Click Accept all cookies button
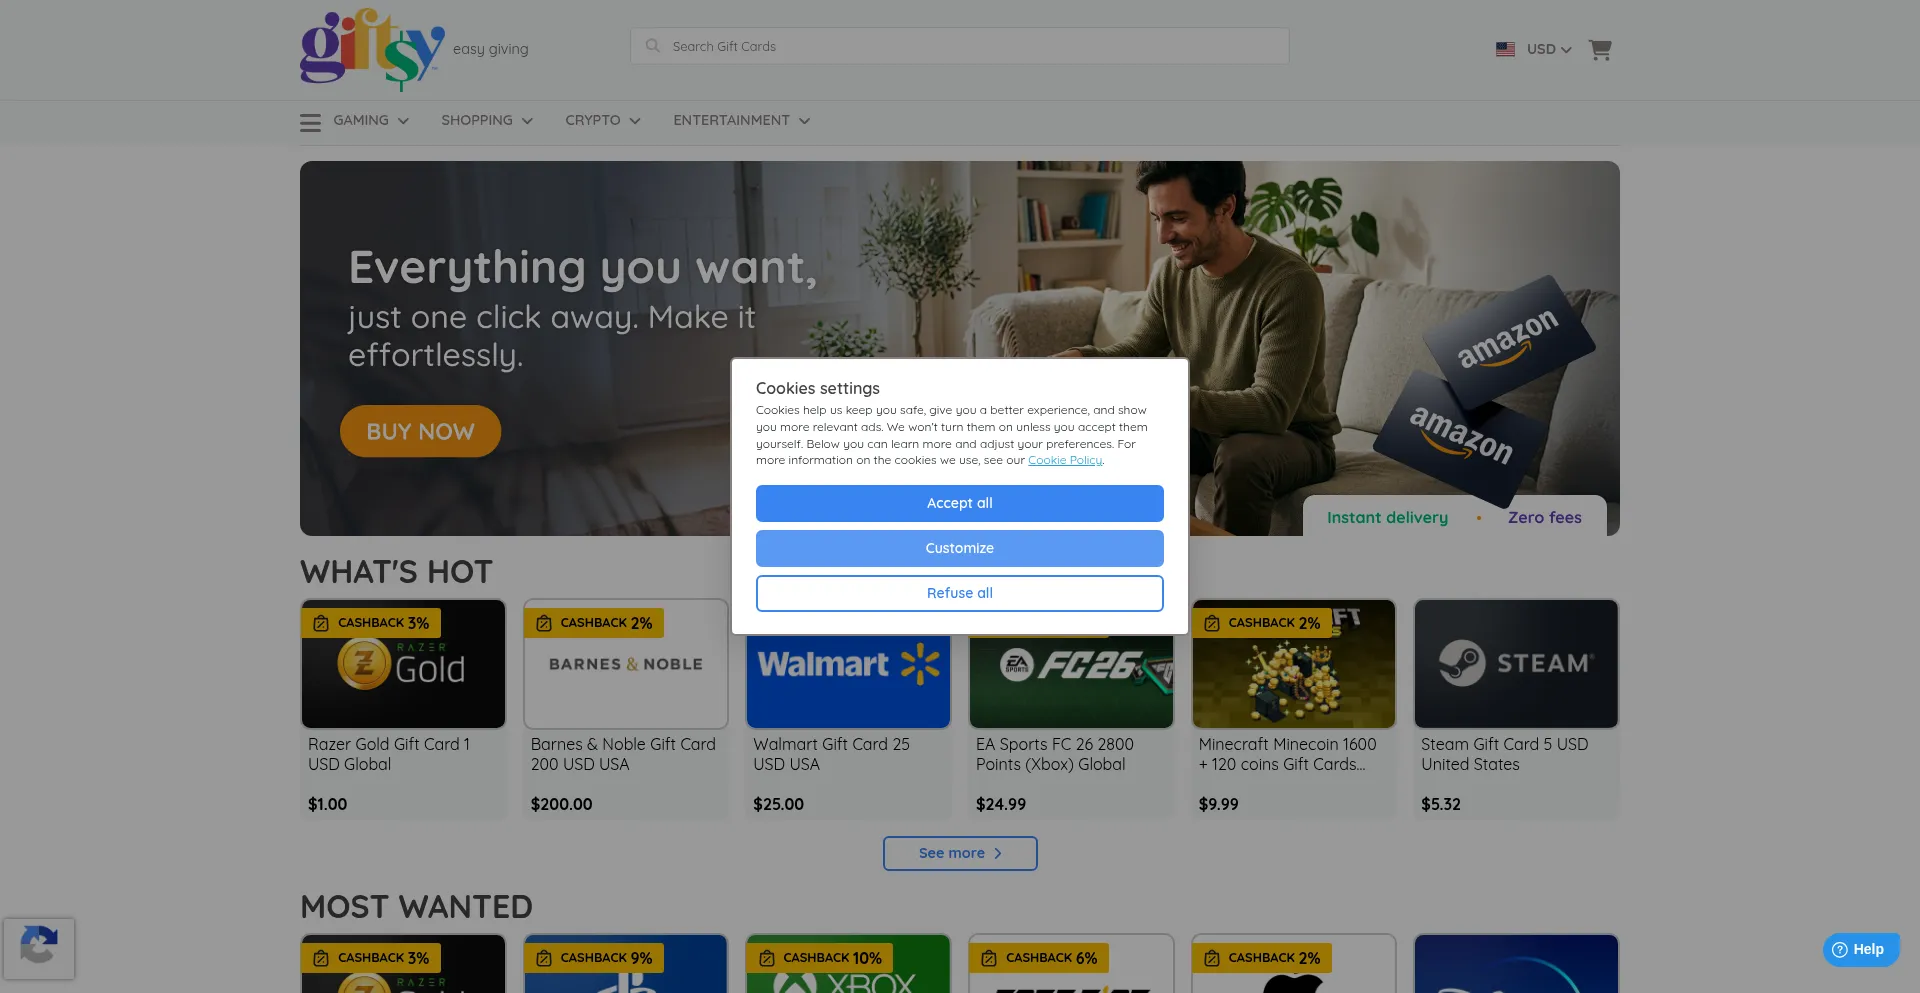This screenshot has width=1920, height=993. pyautogui.click(x=960, y=503)
